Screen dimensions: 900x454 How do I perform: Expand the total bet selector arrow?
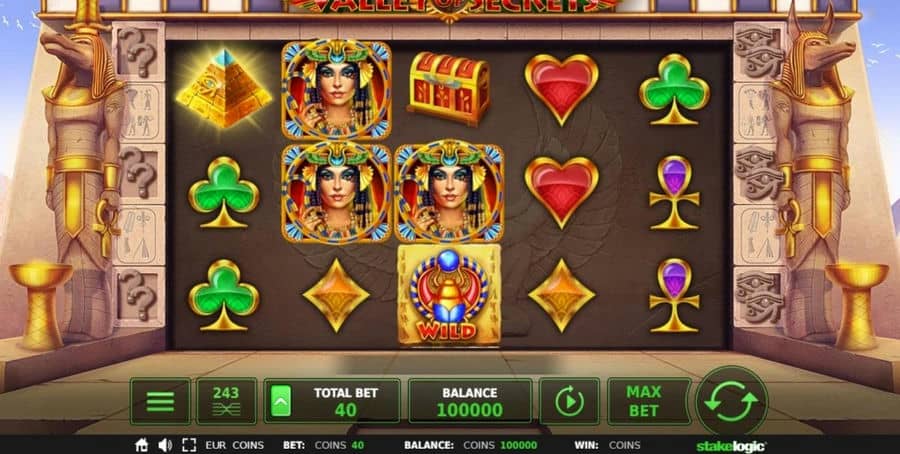(281, 401)
